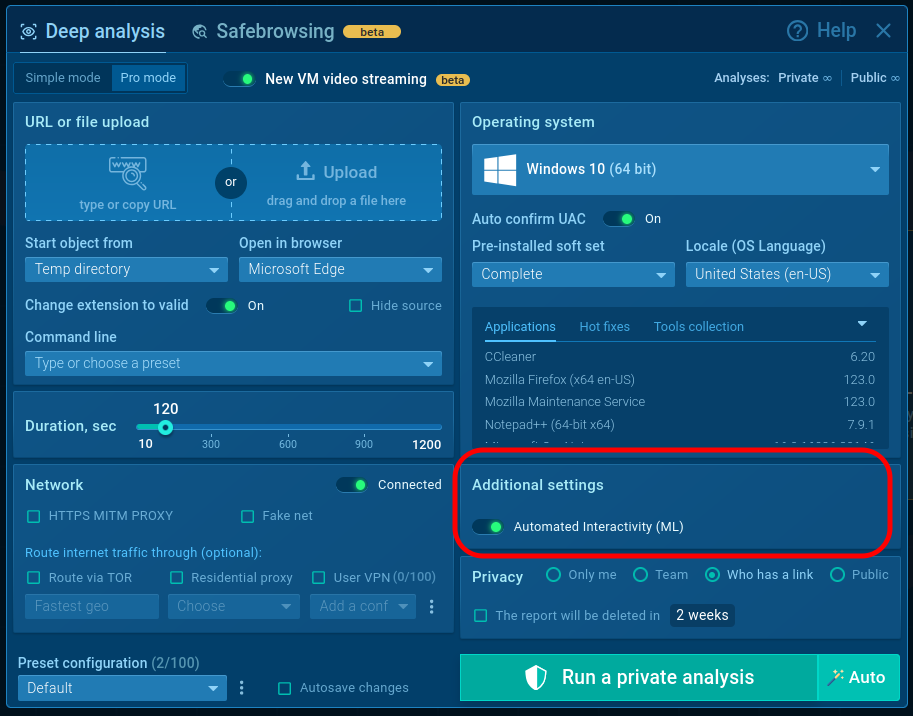913x716 pixels.
Task: Enable the HTTPS MITM PROXY checkbox
Action: [34, 516]
